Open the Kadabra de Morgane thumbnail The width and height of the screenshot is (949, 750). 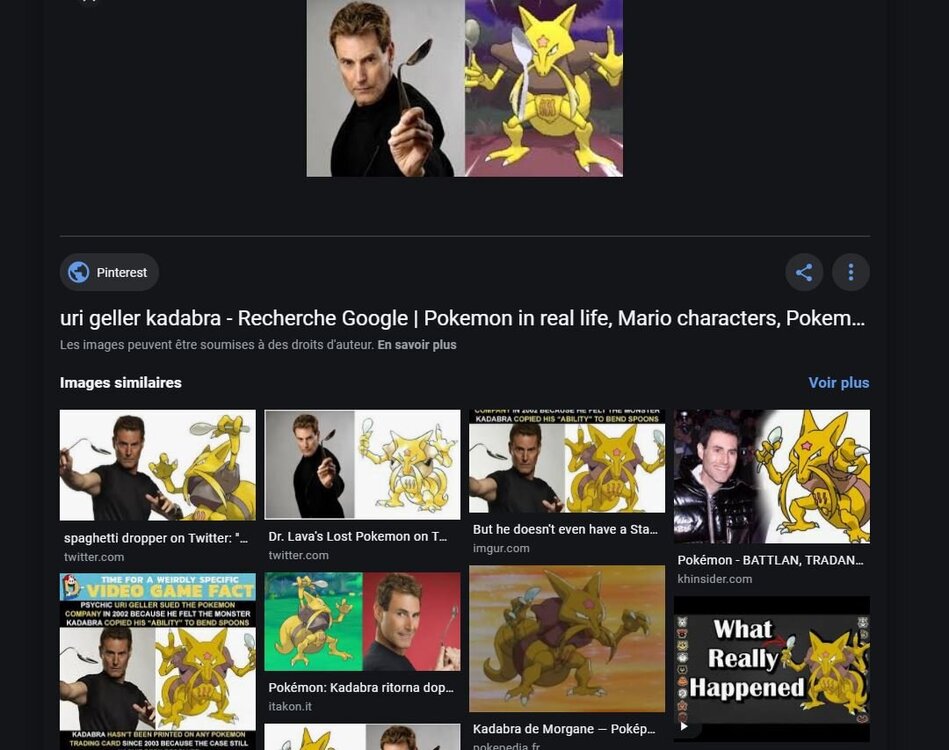coord(566,639)
